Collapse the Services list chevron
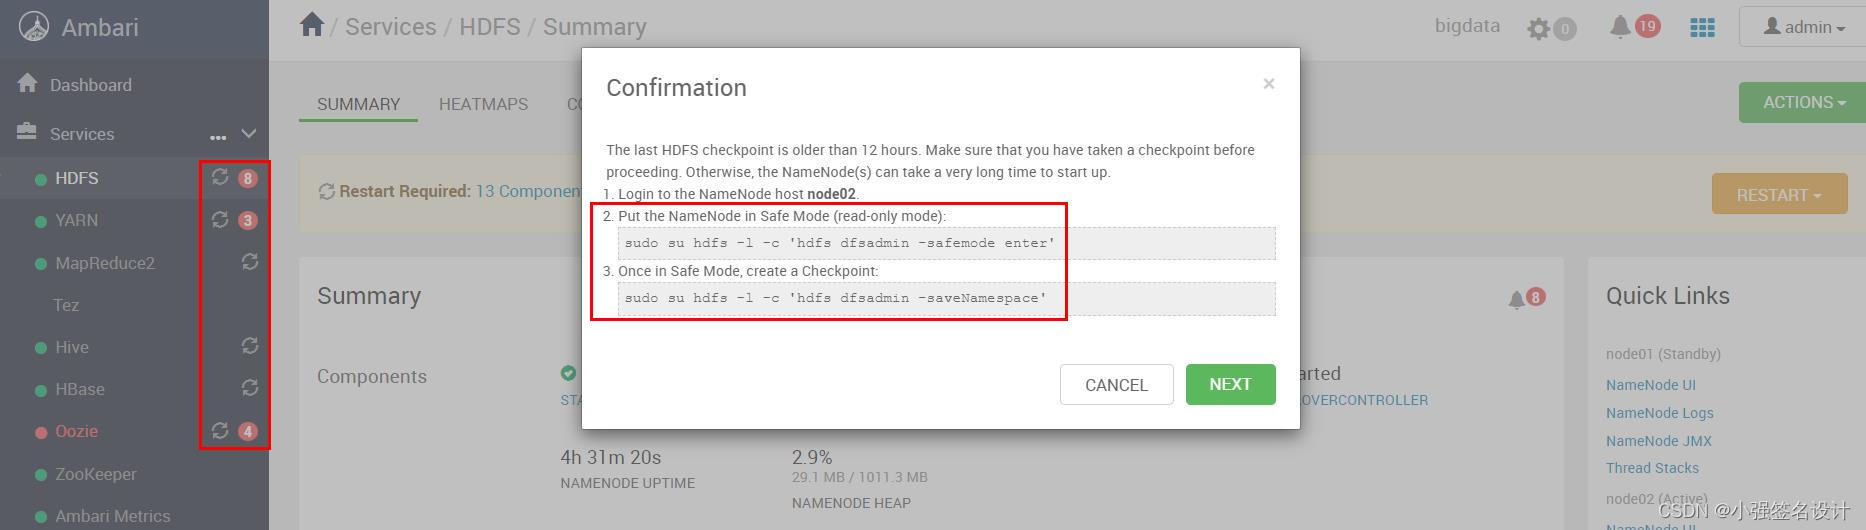The image size is (1866, 530). pyautogui.click(x=249, y=133)
